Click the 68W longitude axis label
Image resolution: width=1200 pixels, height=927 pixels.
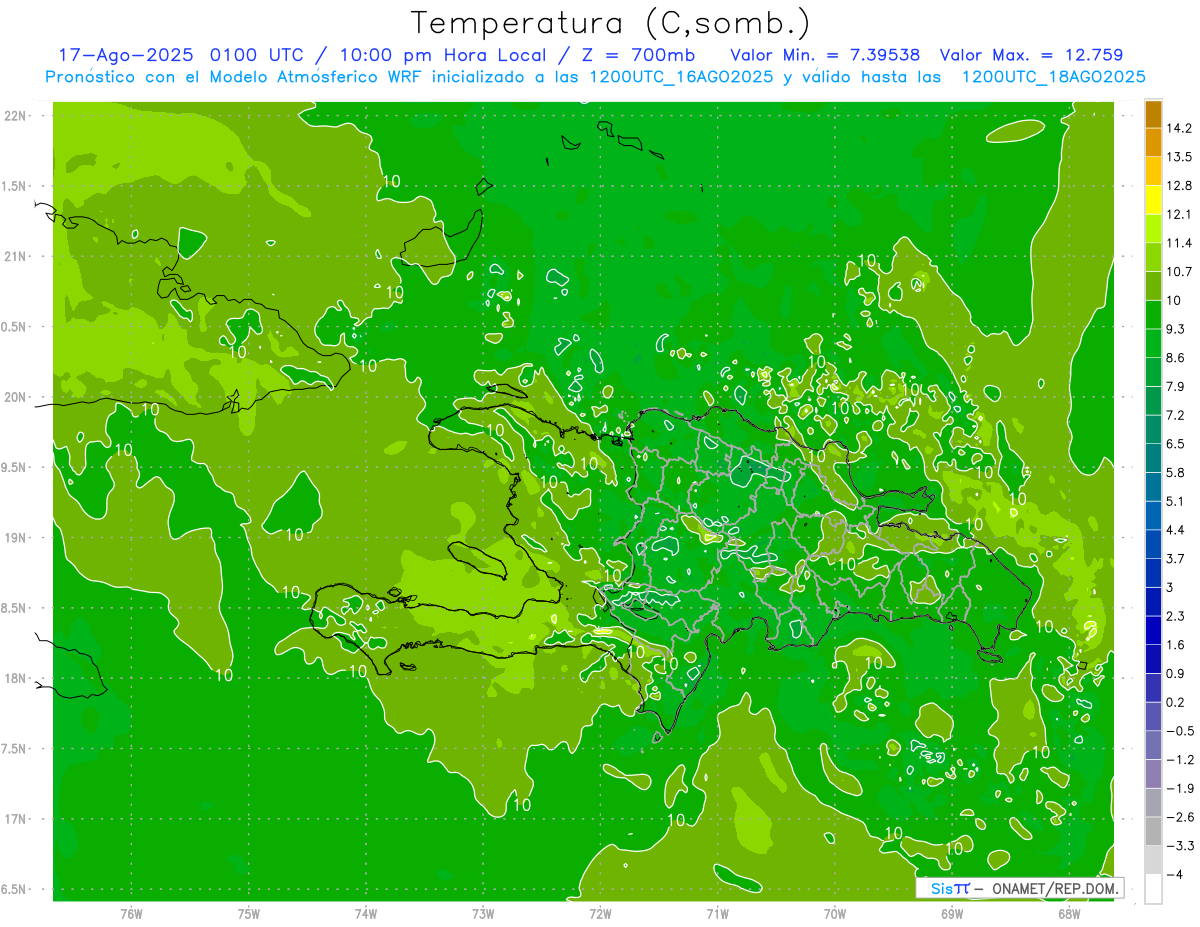(1068, 913)
